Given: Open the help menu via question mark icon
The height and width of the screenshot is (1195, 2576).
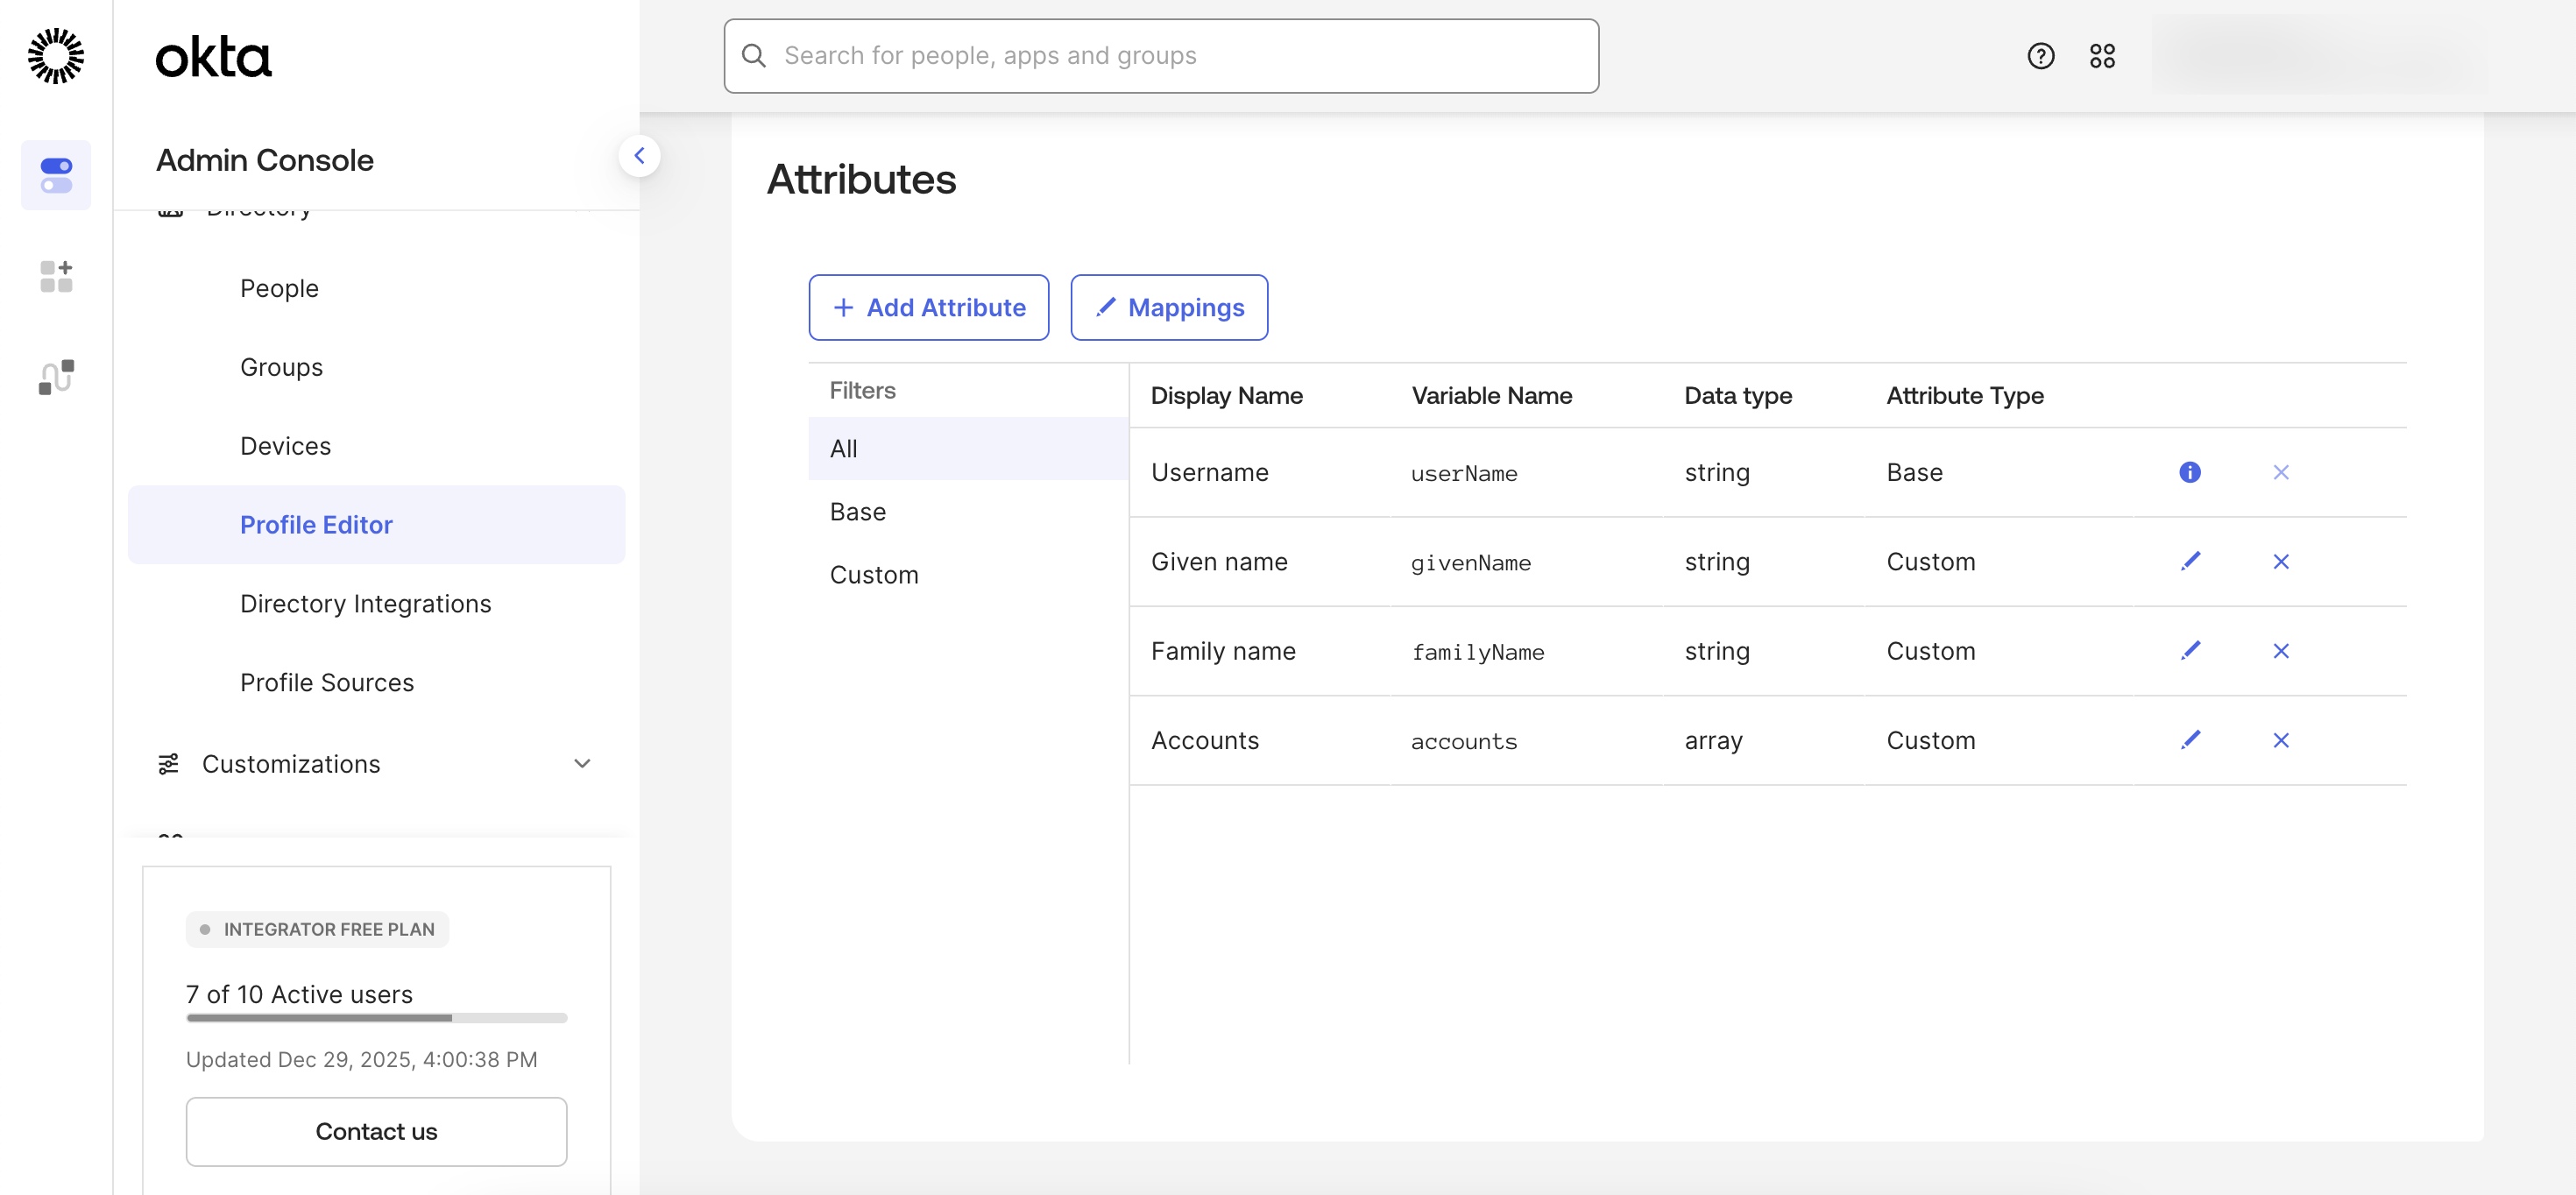Looking at the screenshot, I should point(2040,56).
